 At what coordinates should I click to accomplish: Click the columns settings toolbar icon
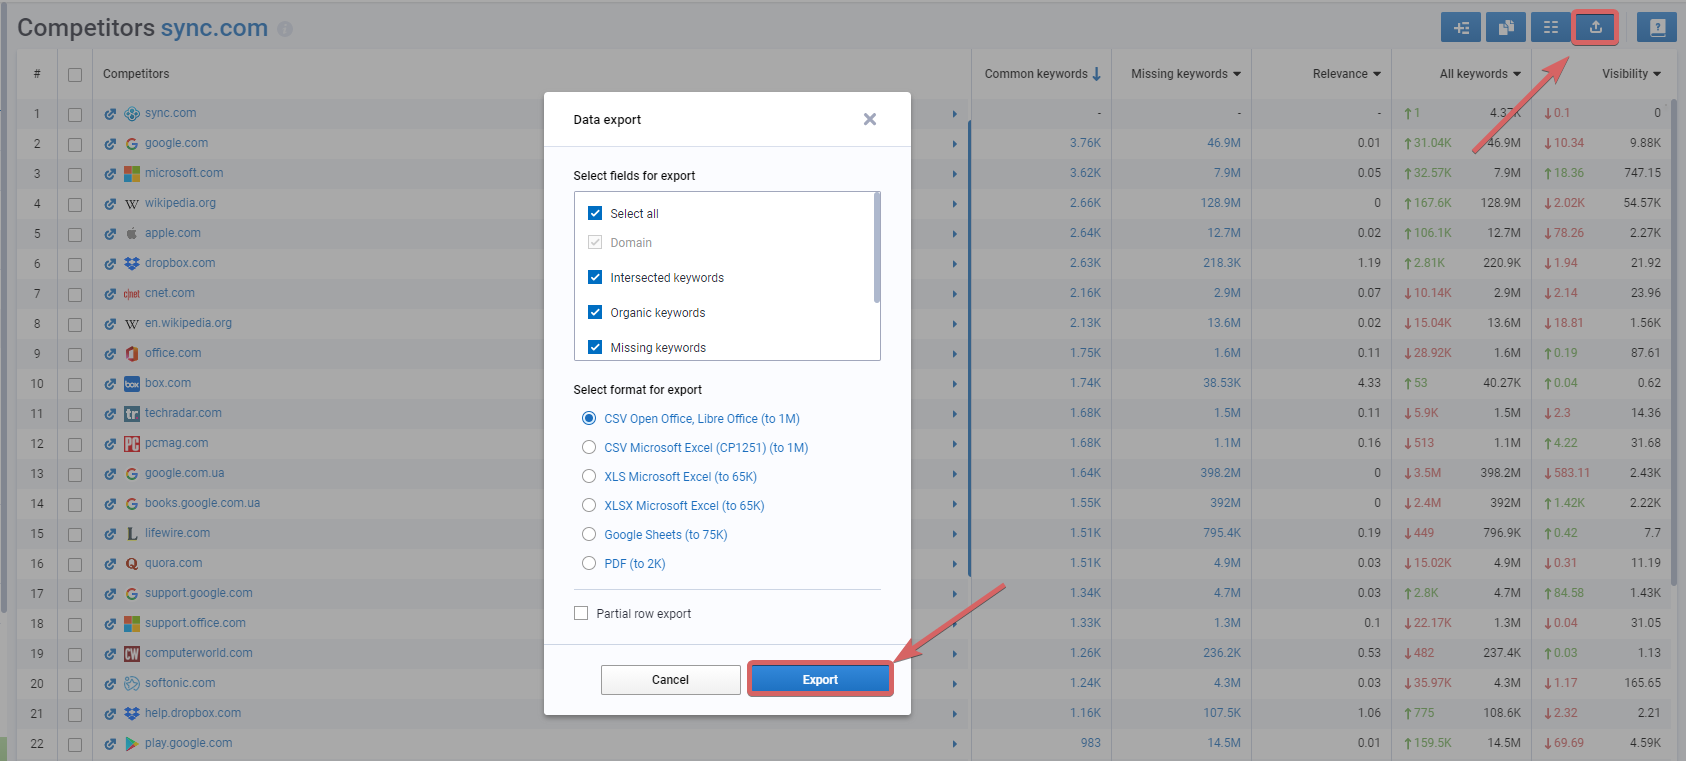(1551, 27)
